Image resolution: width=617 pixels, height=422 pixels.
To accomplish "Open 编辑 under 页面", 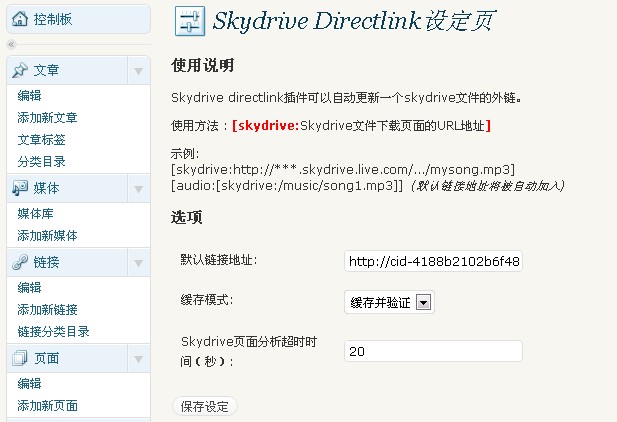I will (x=30, y=384).
